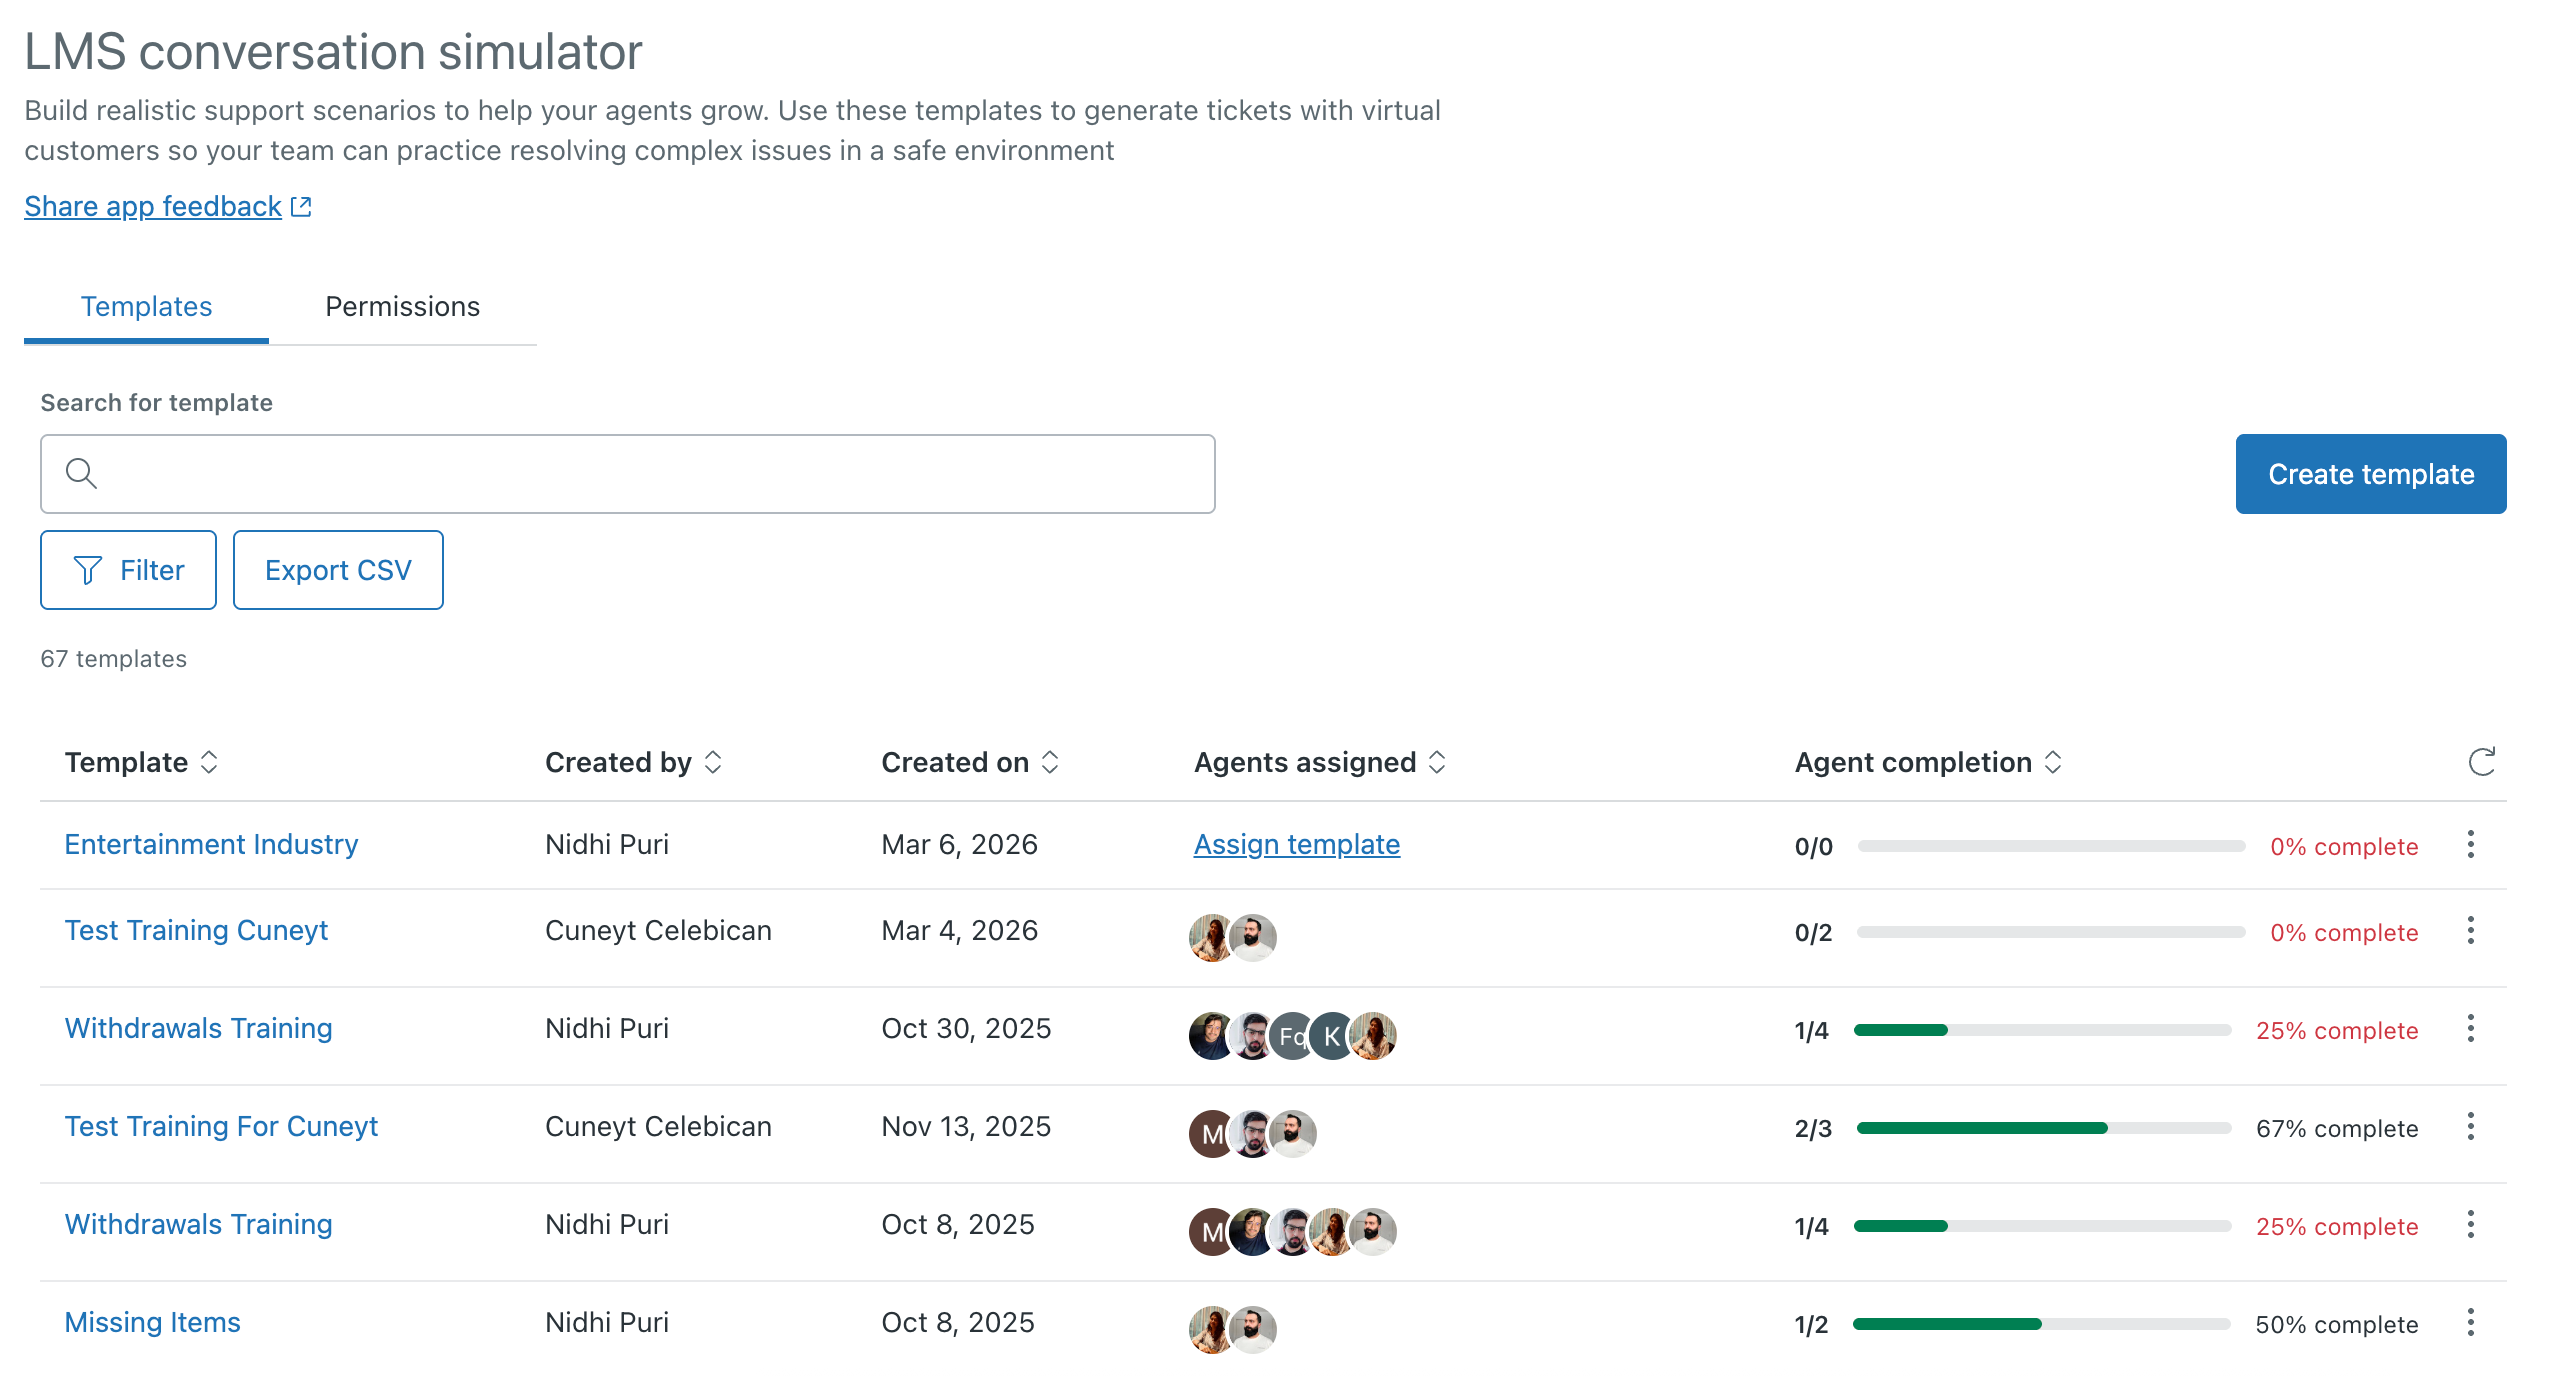The image size is (2574, 1376).
Task: Select the Templates tab
Action: tap(146, 306)
